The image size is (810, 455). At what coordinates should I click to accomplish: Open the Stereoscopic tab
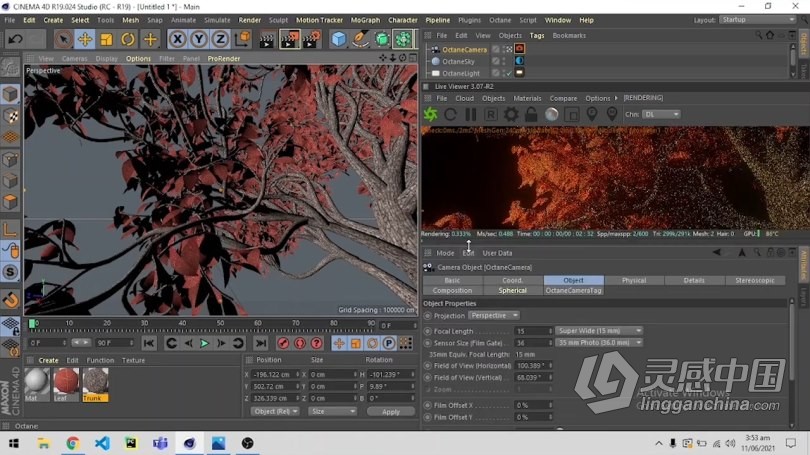pos(755,280)
